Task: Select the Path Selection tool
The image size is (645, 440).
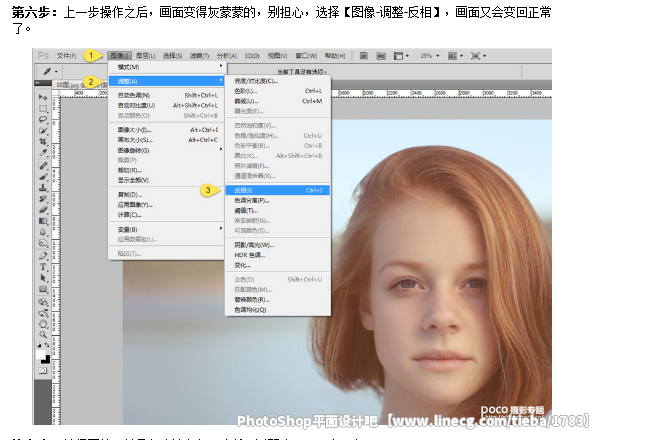Action: (x=43, y=278)
